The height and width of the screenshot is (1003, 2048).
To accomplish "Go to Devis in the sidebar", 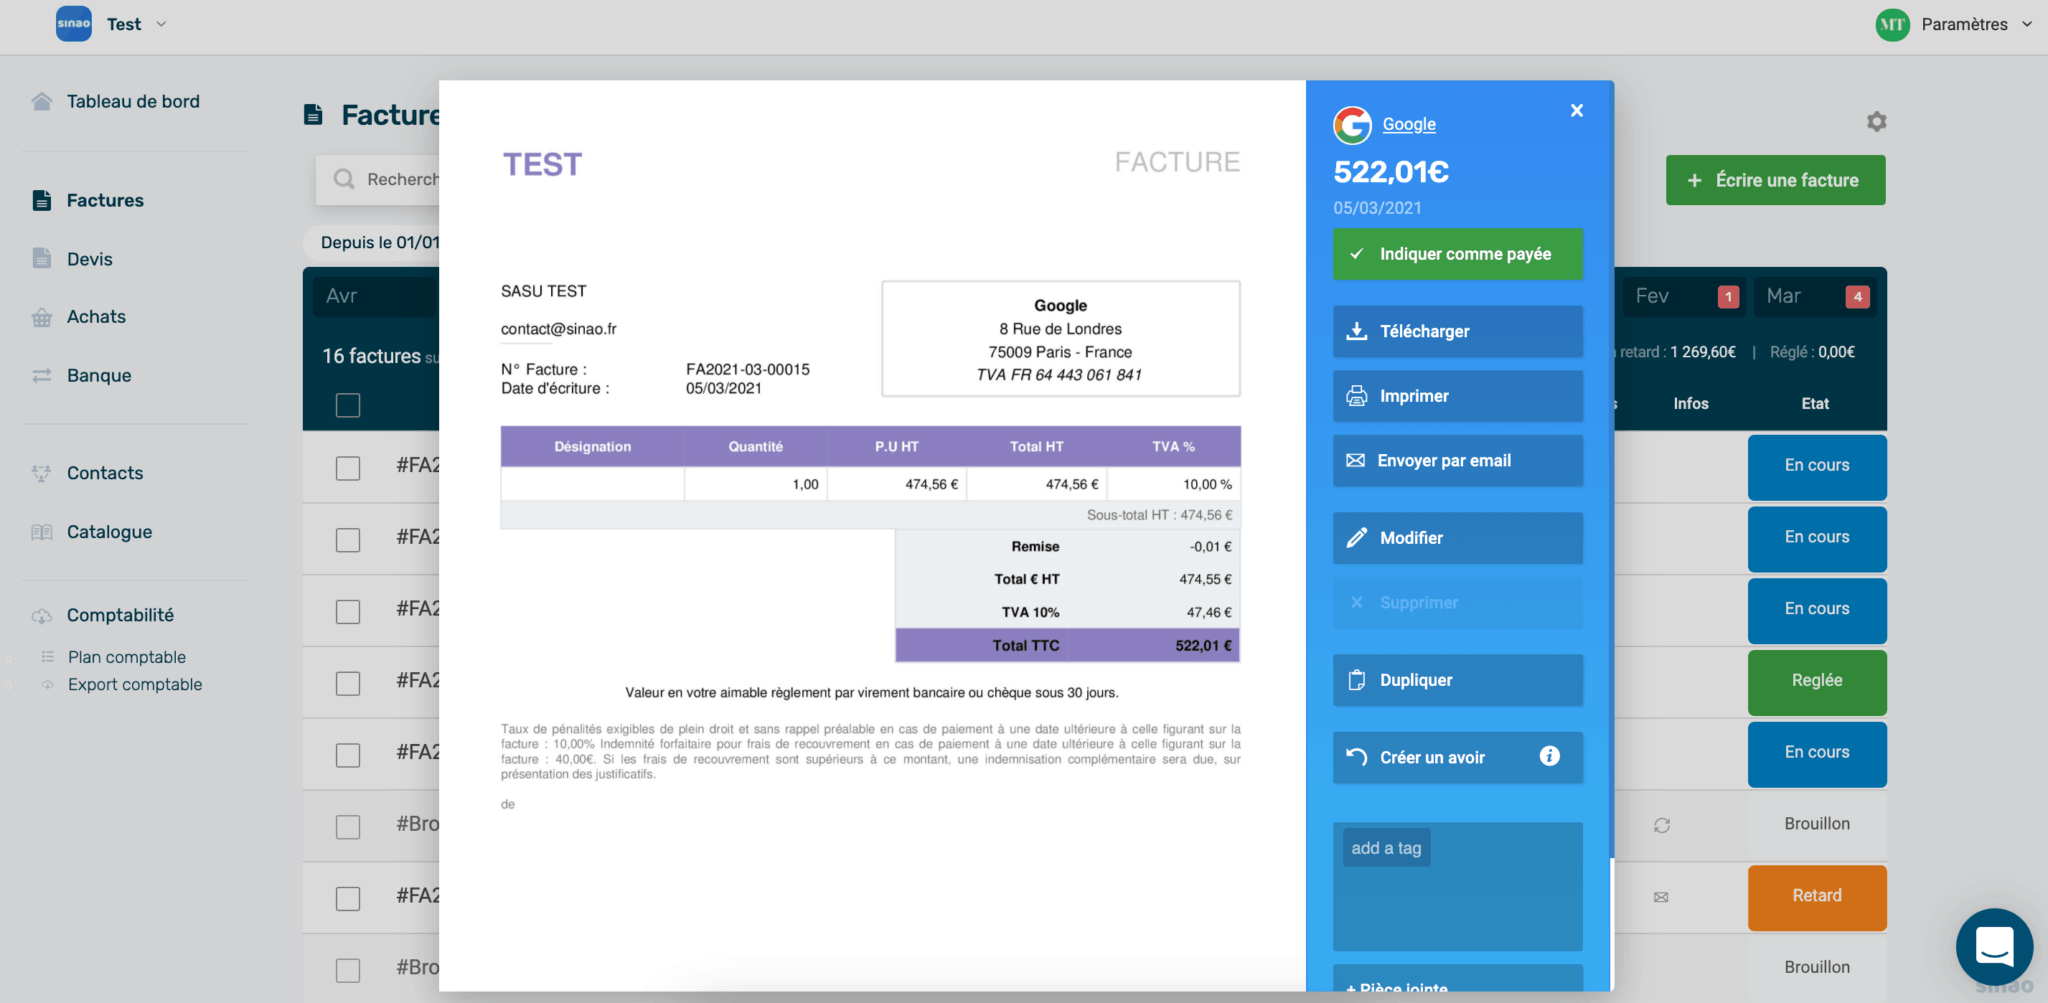I will 89,259.
